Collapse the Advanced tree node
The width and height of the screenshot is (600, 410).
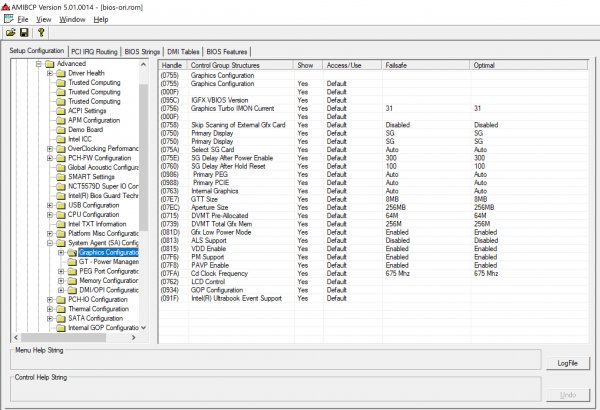39,64
